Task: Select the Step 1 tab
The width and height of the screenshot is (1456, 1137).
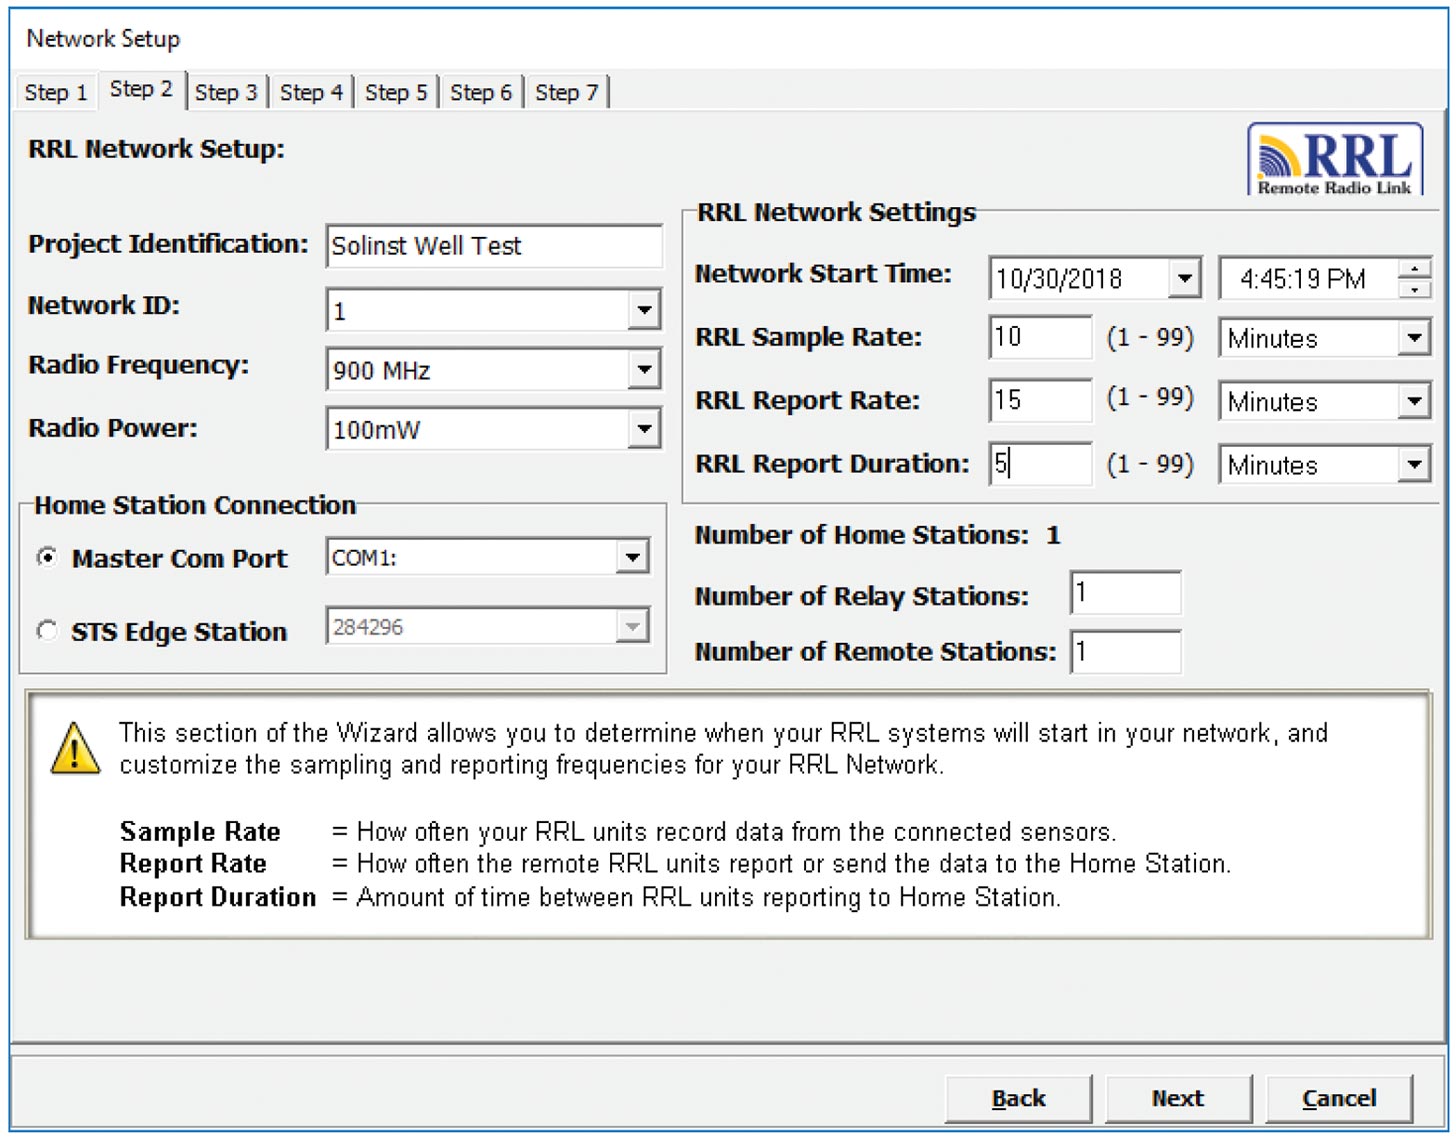Action: click(x=55, y=92)
